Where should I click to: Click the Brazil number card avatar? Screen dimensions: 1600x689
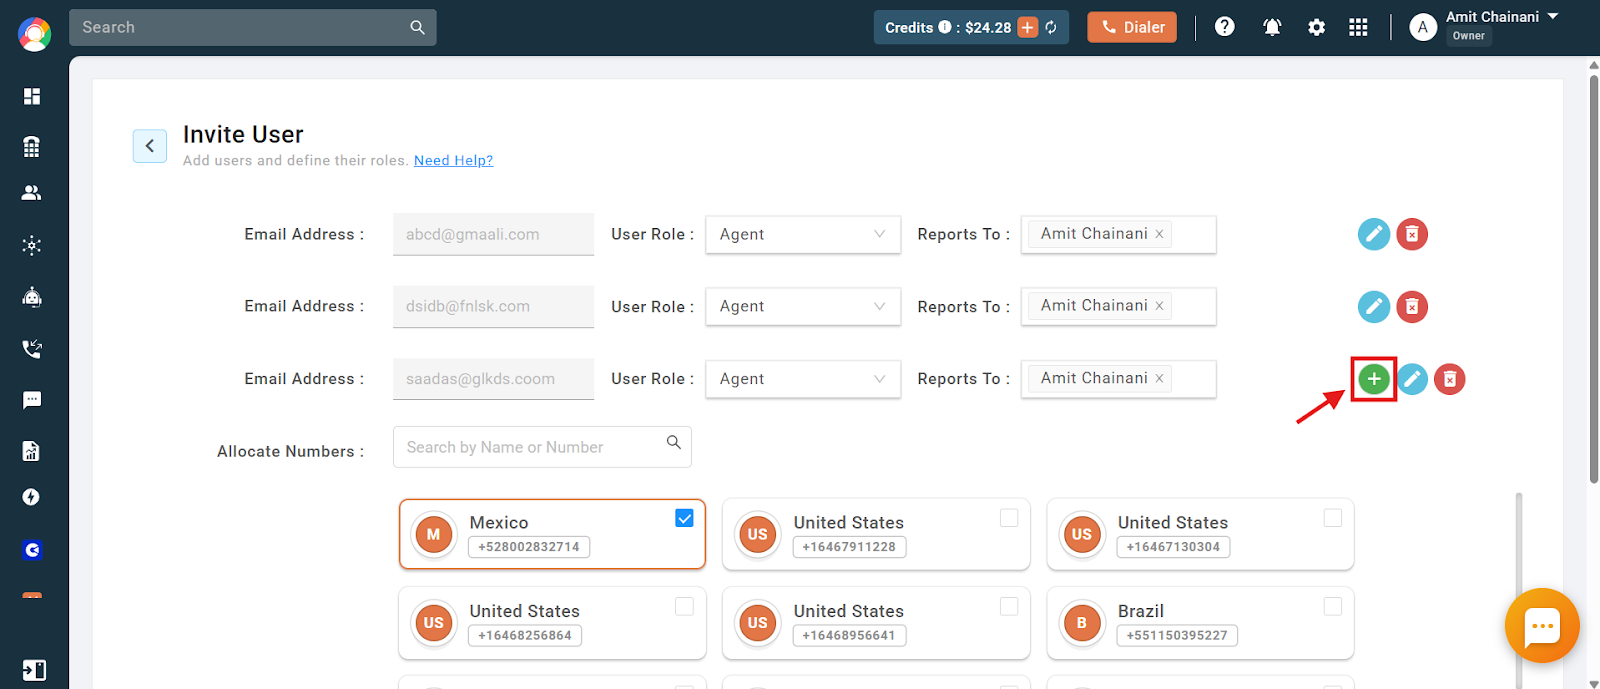pyautogui.click(x=1081, y=623)
